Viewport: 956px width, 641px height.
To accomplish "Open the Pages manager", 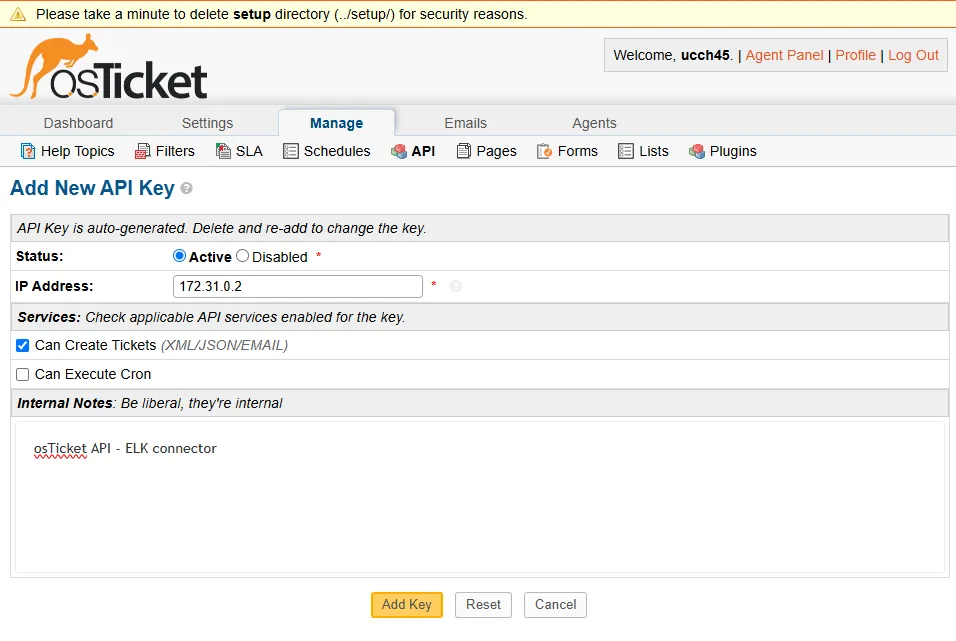I will pyautogui.click(x=486, y=151).
